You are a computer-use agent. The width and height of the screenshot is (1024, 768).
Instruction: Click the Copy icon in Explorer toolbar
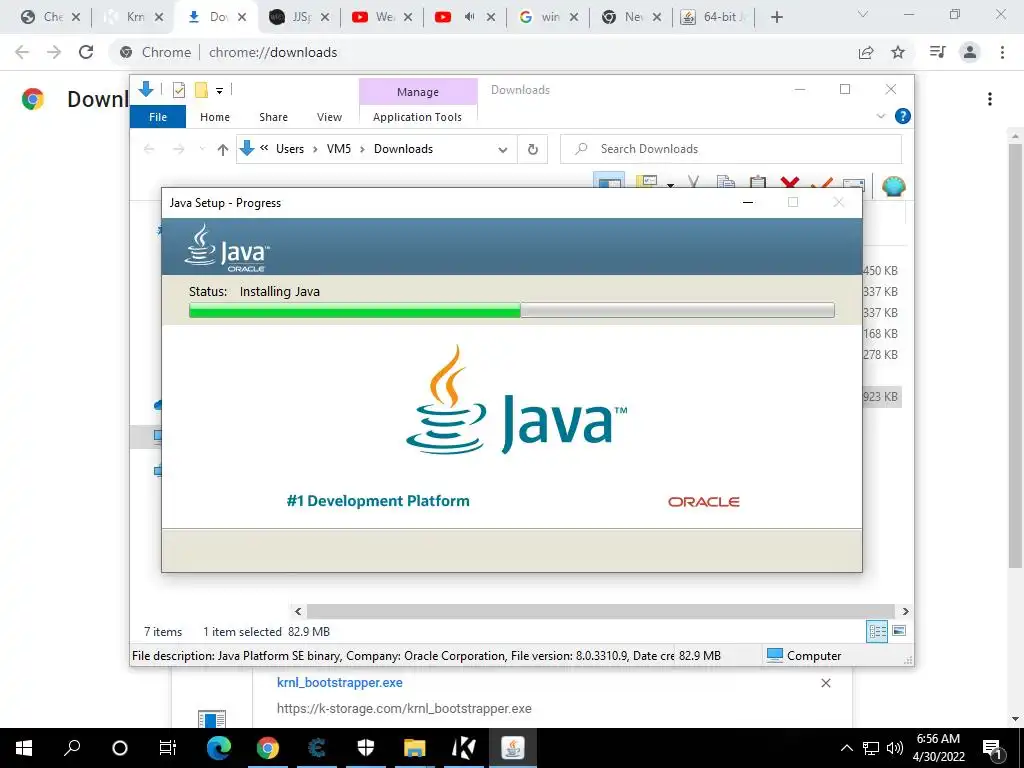click(725, 183)
